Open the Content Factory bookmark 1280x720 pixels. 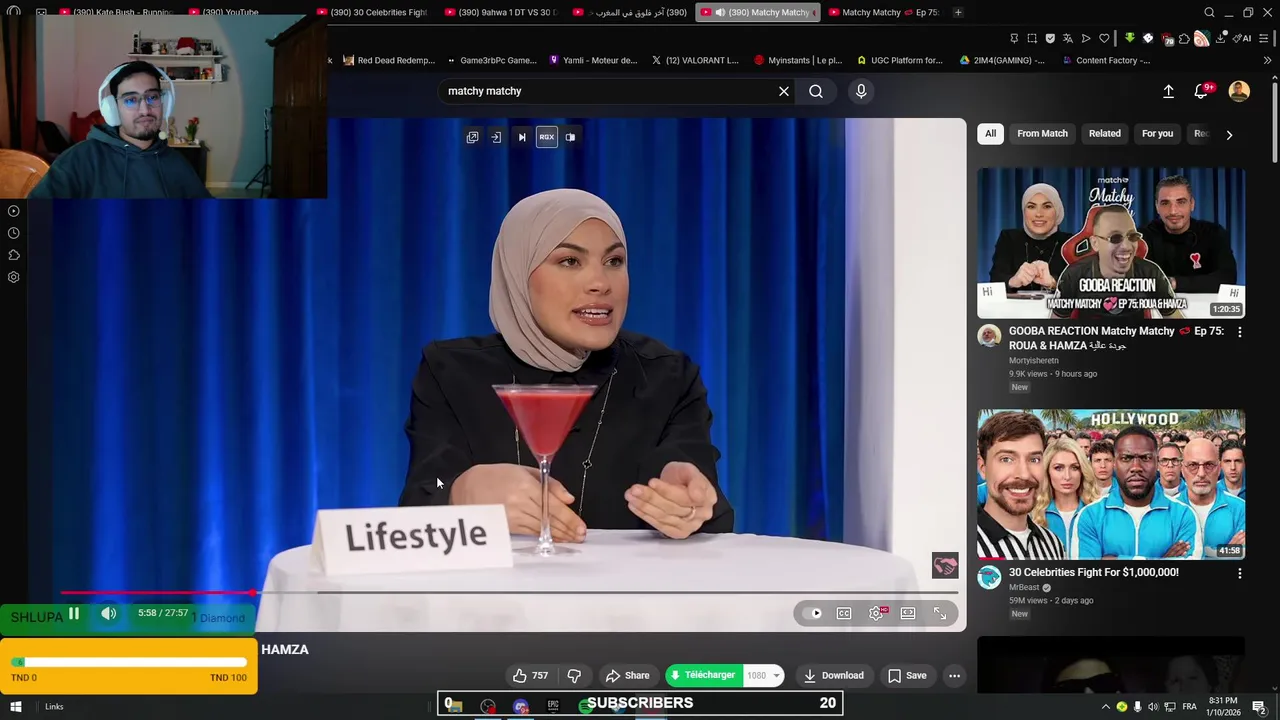[x=1105, y=60]
